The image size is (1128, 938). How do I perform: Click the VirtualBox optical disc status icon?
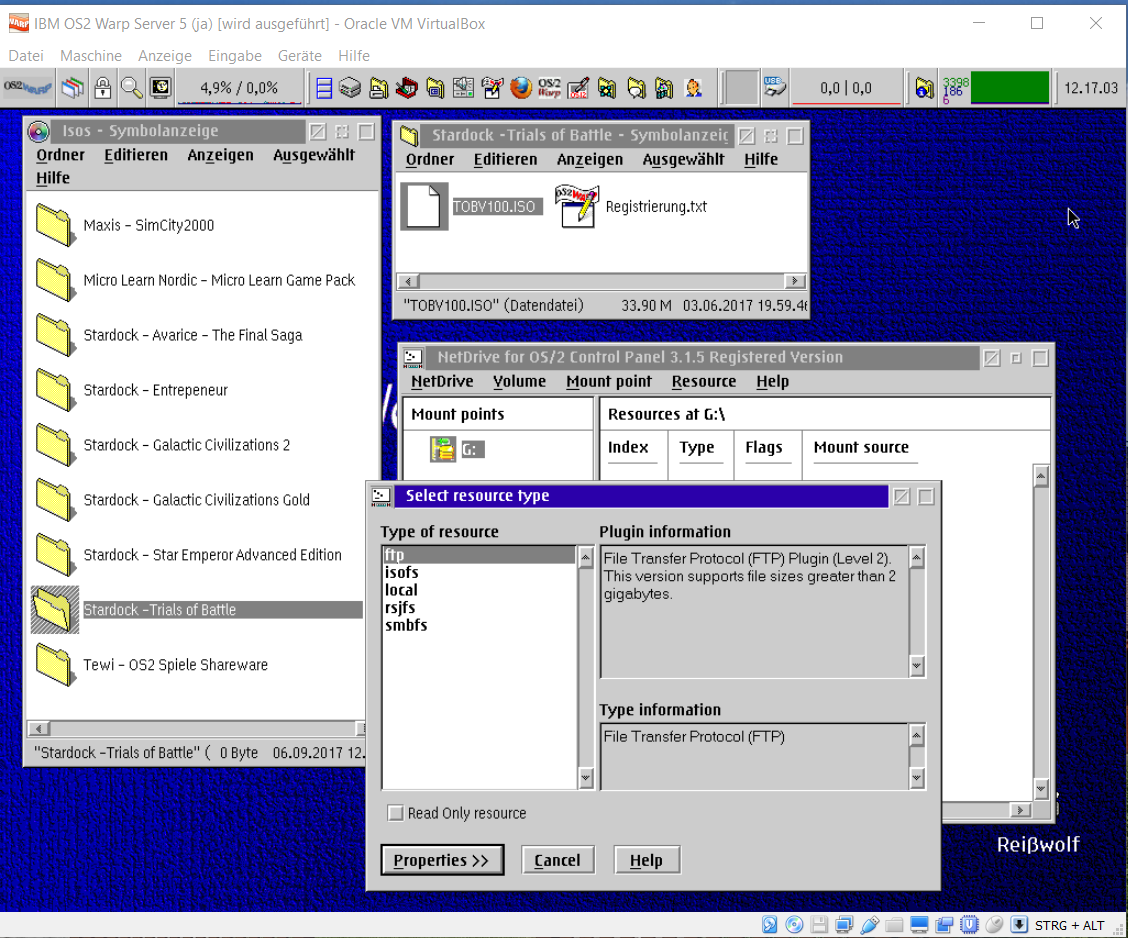[x=794, y=924]
